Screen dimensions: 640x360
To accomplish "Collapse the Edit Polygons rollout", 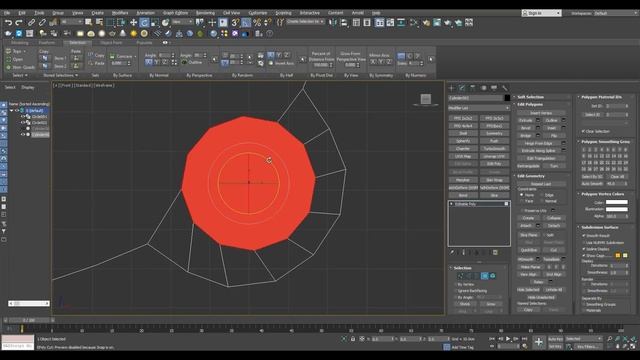I will click(530, 104).
